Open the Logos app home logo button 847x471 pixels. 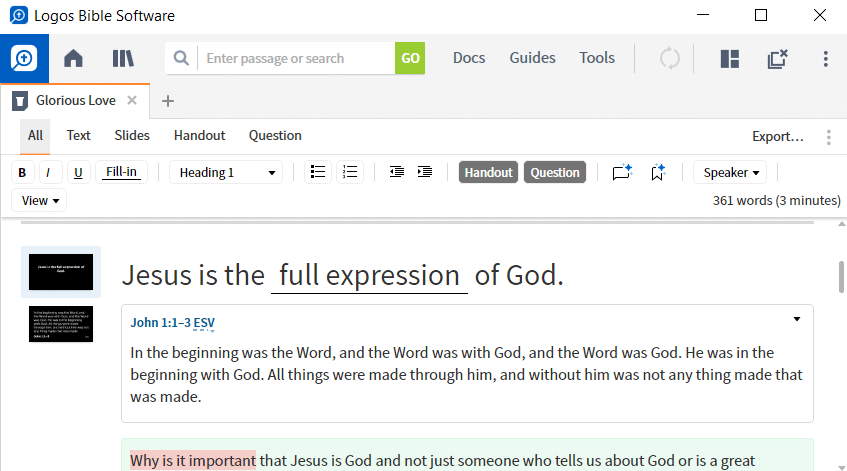(x=24, y=58)
